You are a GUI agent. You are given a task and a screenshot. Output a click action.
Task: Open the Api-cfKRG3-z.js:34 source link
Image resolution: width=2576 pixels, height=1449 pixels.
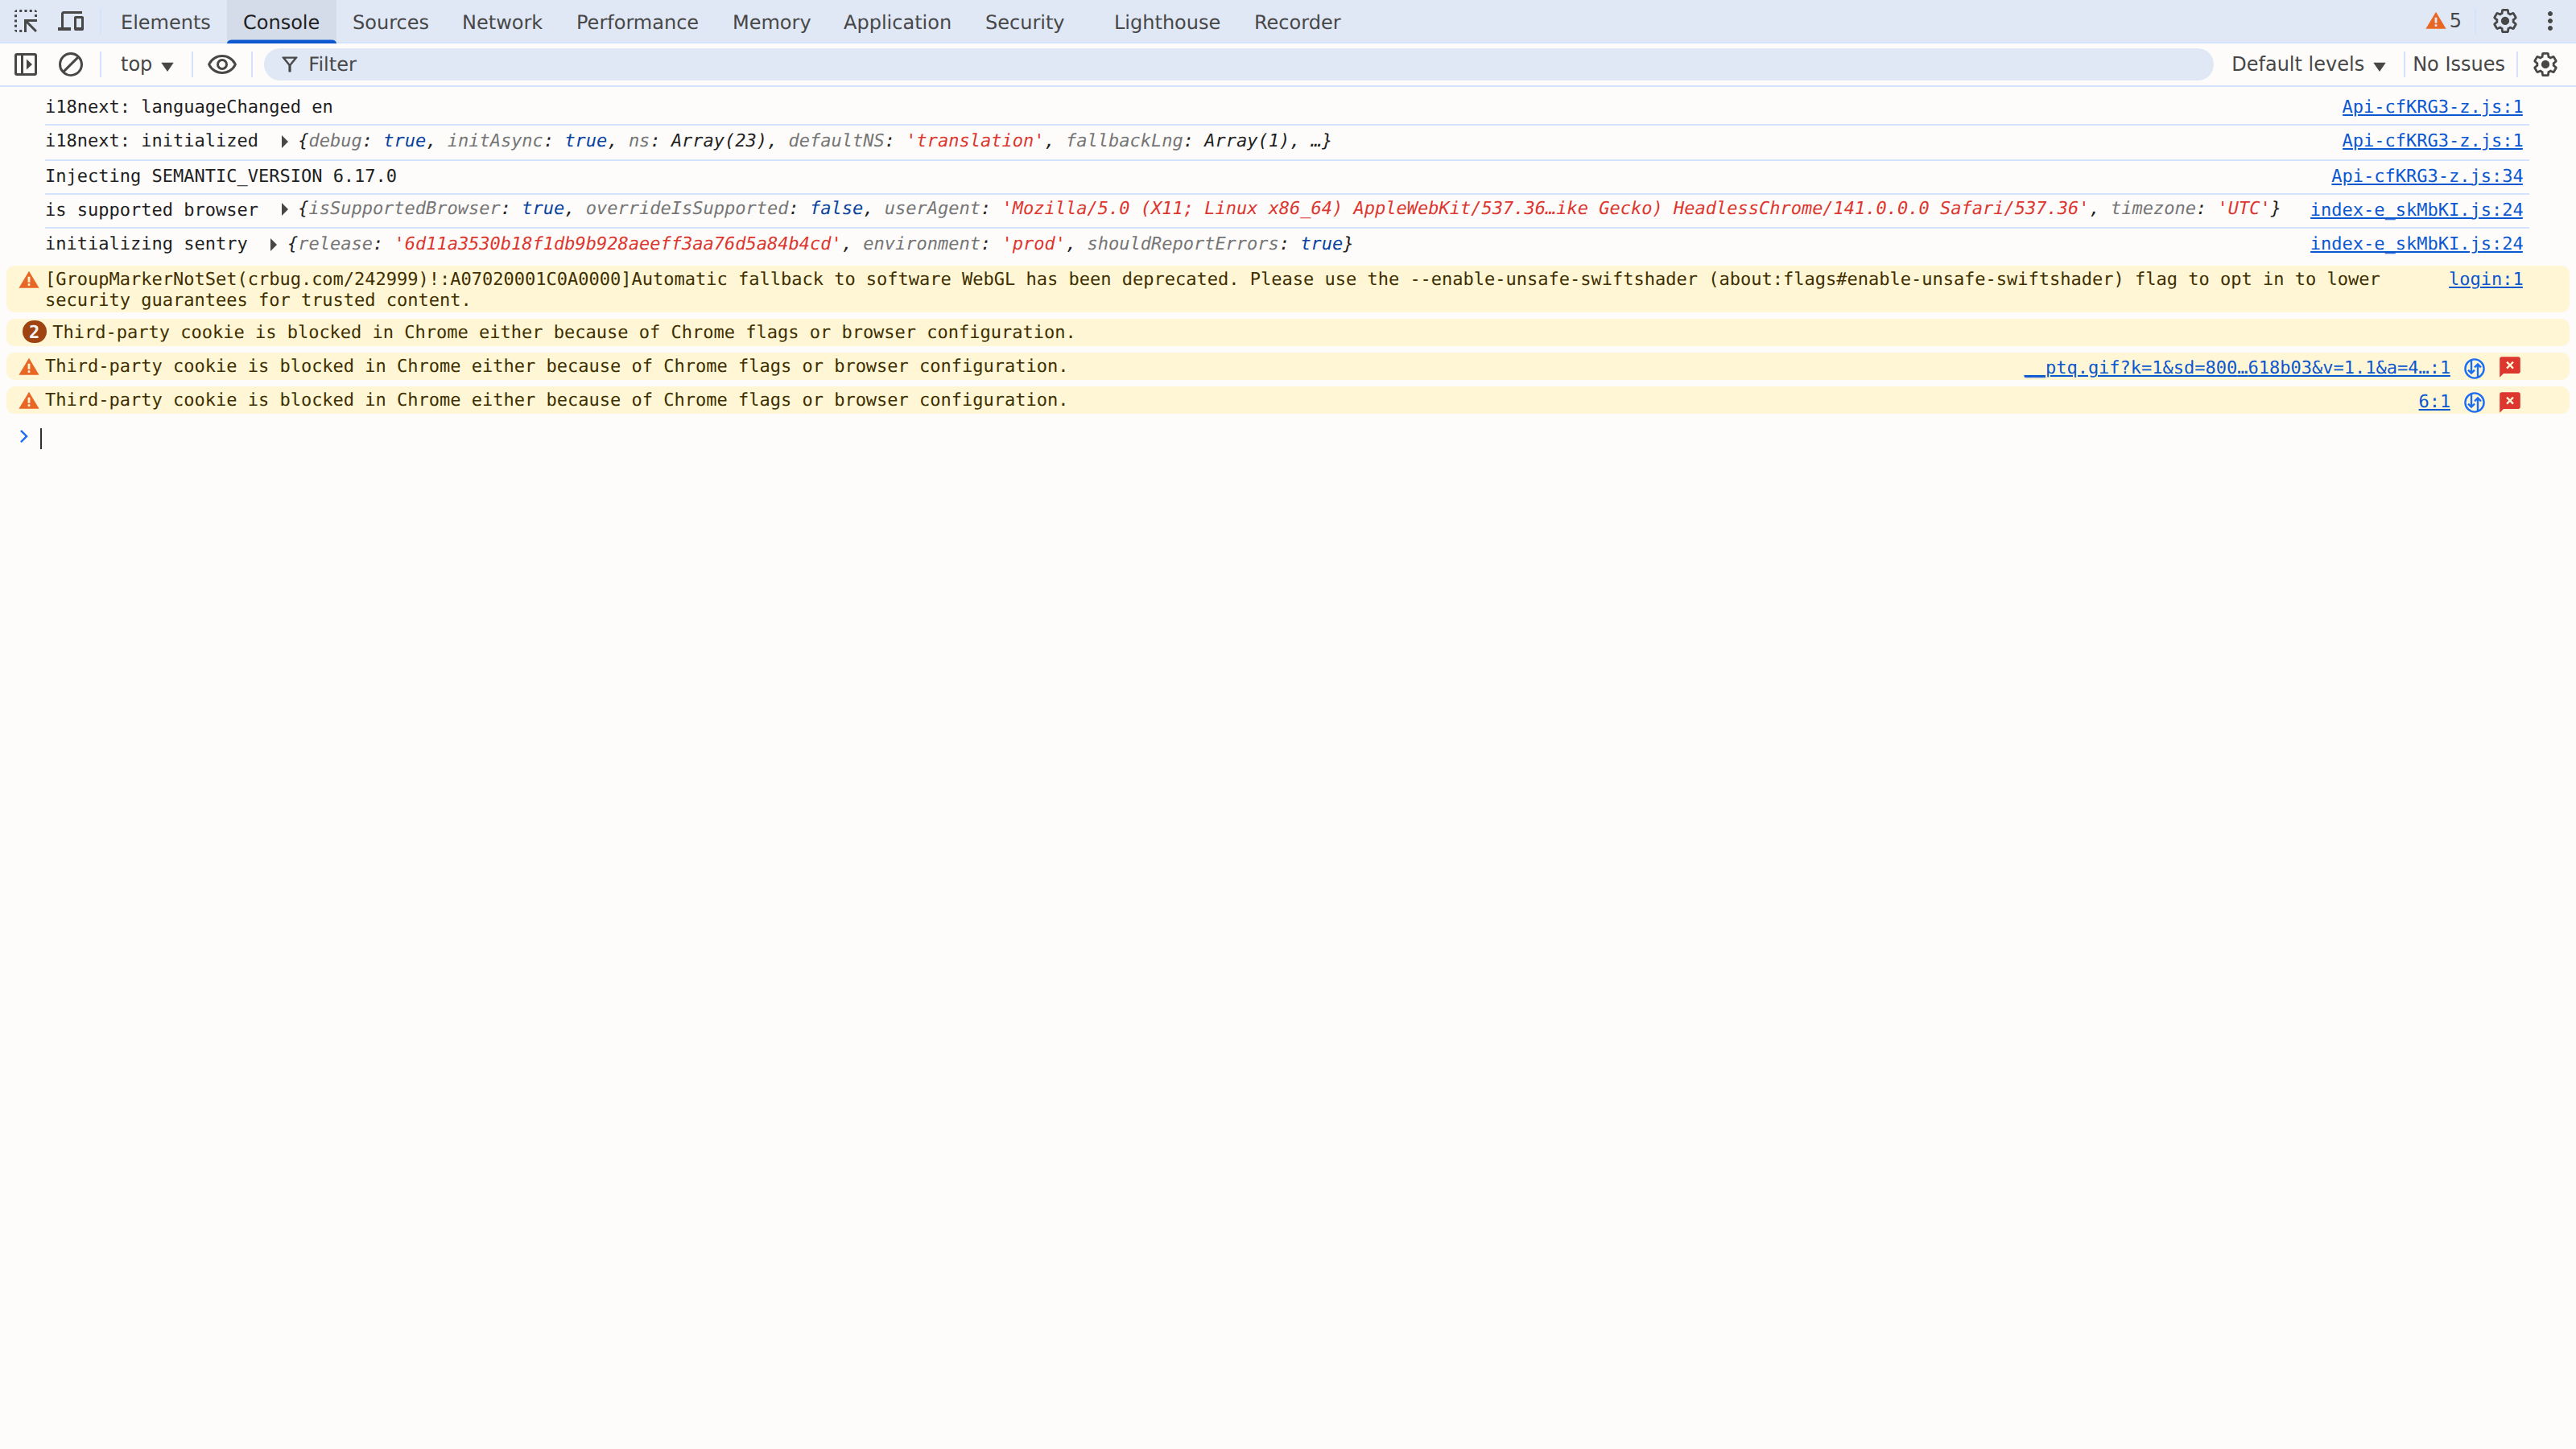2427,176
